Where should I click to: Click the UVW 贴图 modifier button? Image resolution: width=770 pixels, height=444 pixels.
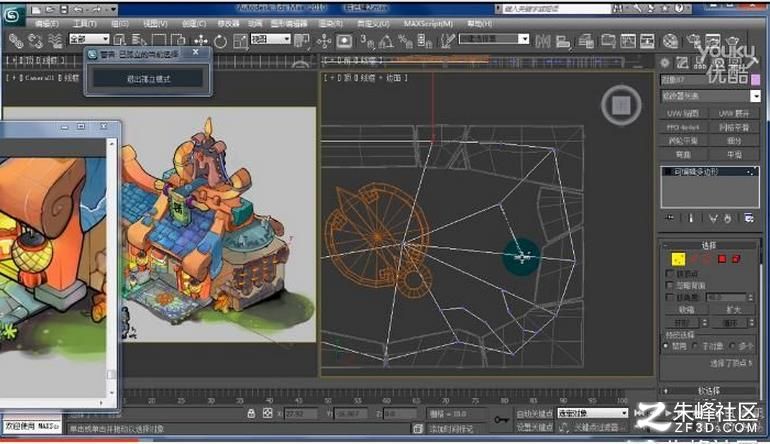point(683,113)
